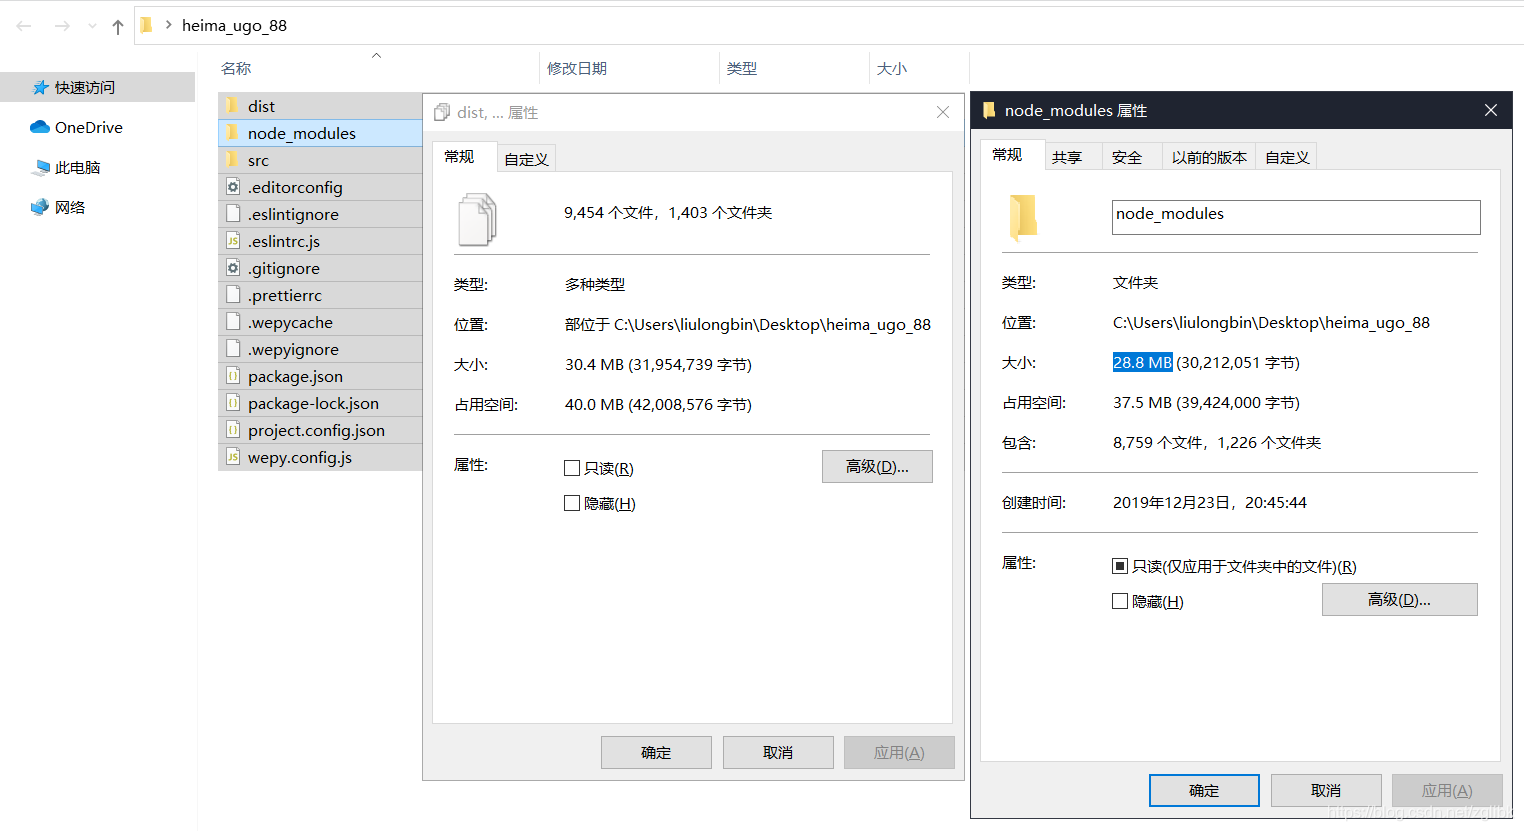Select the wepy.config.js file

pos(292,457)
